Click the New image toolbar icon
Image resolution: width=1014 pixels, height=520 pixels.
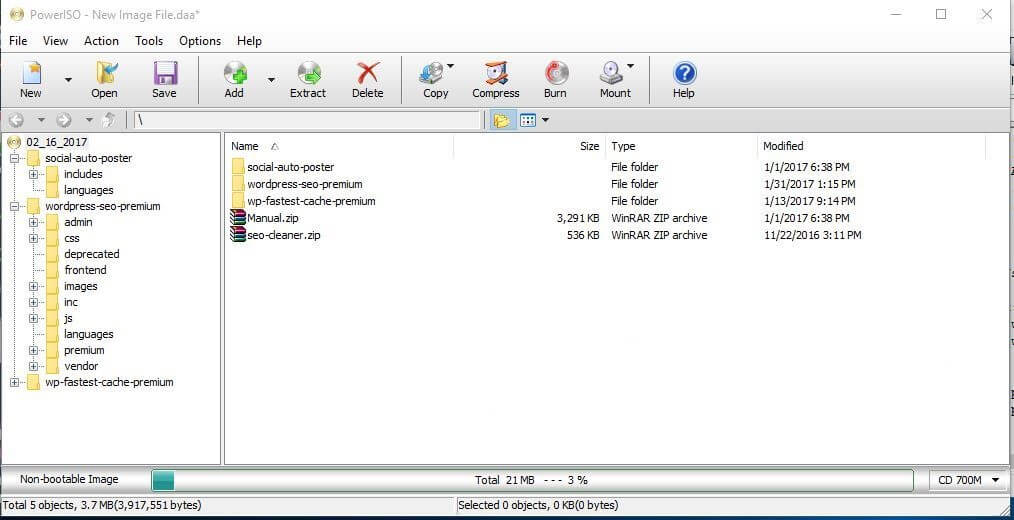tap(30, 73)
